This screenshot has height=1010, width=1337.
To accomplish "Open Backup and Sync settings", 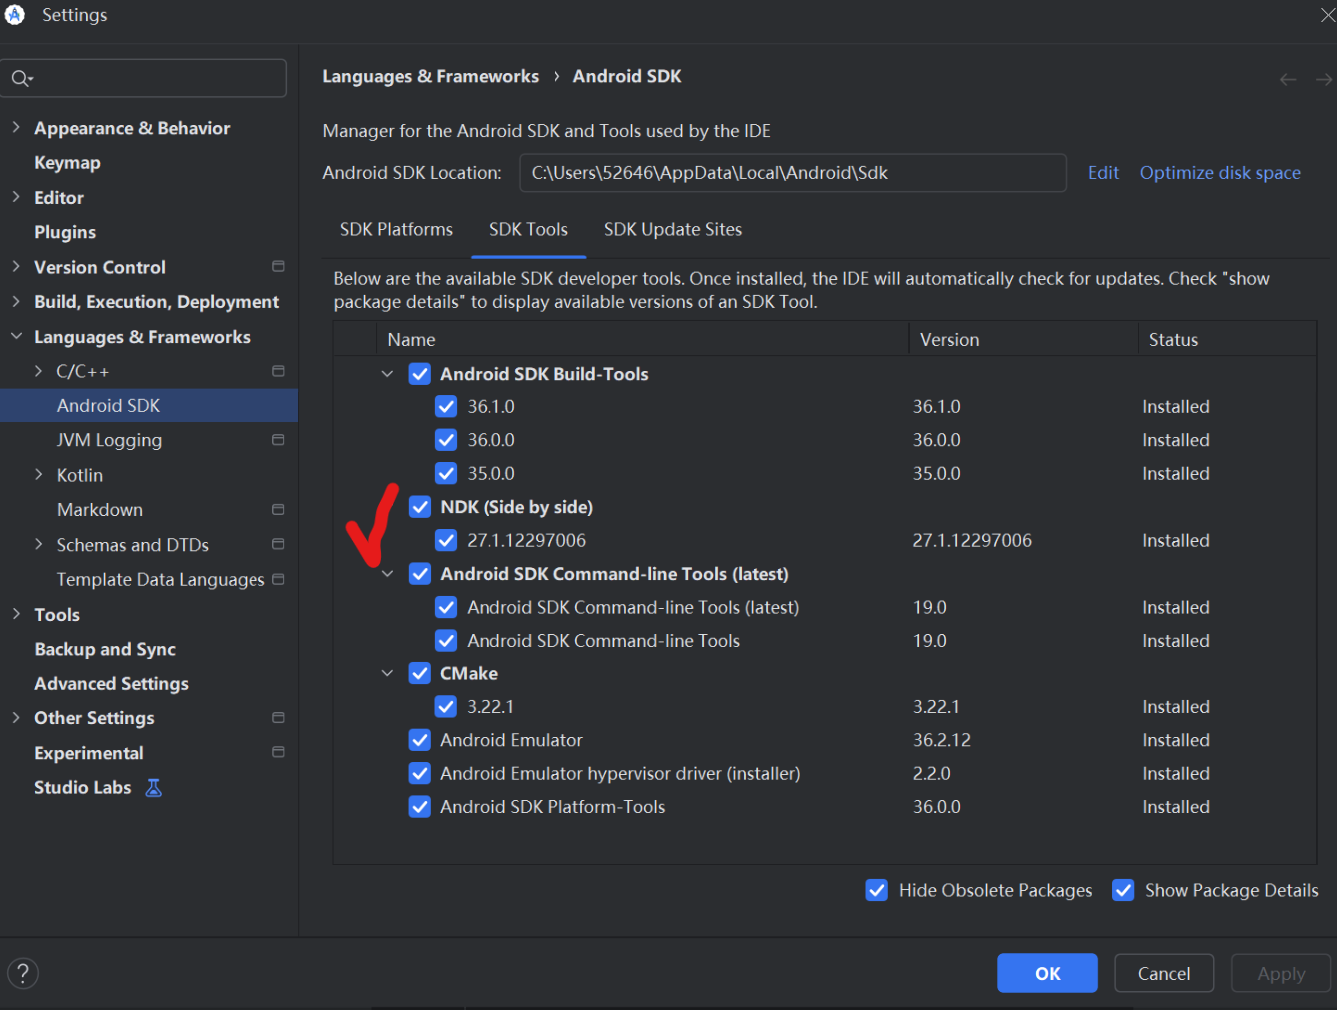I will click(105, 649).
